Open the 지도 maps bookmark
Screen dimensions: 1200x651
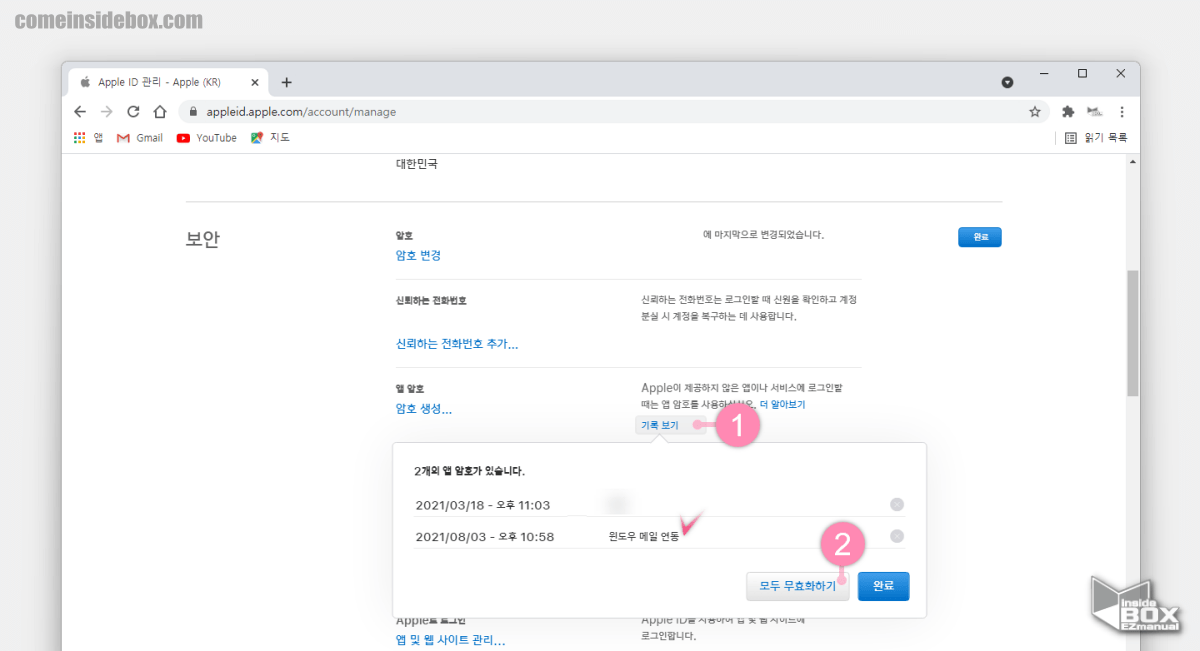click(x=270, y=138)
